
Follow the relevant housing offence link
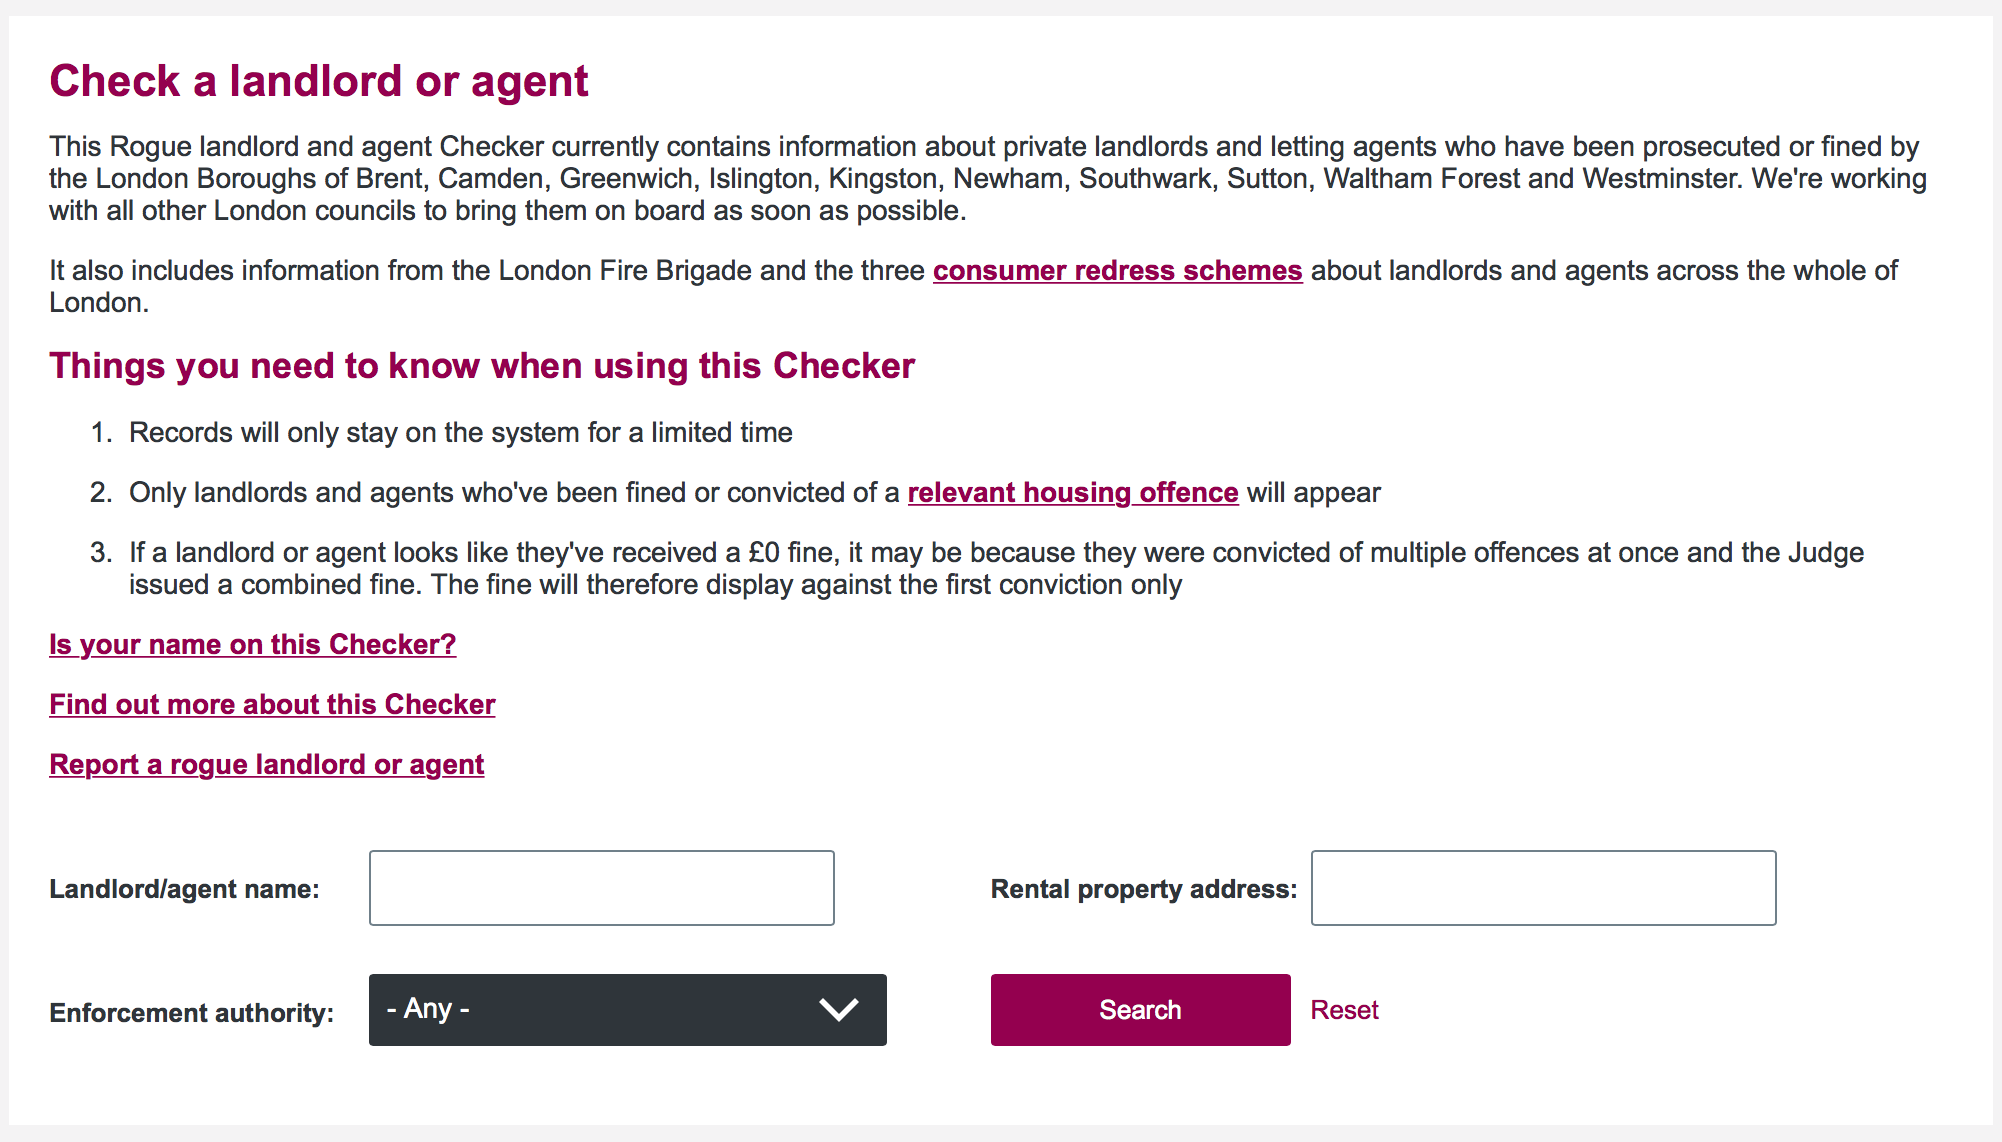coord(1072,493)
